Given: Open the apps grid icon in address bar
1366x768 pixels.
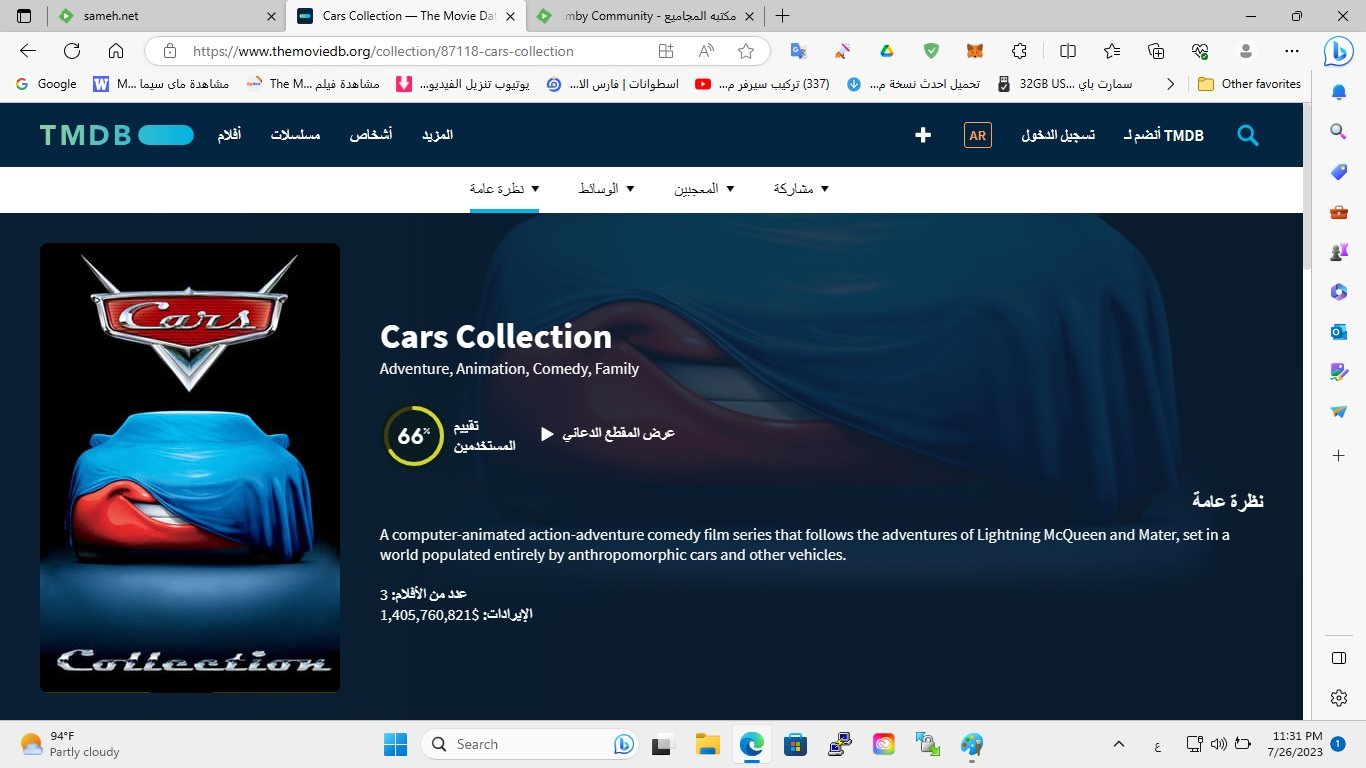Looking at the screenshot, I should [666, 51].
